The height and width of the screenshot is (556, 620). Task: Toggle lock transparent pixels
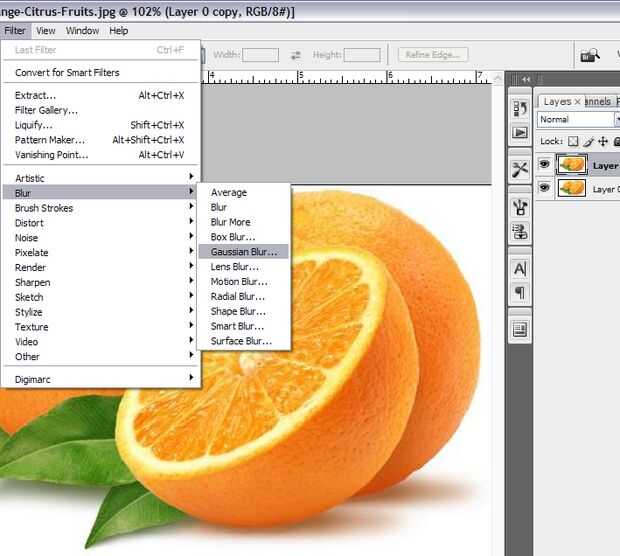point(573,141)
